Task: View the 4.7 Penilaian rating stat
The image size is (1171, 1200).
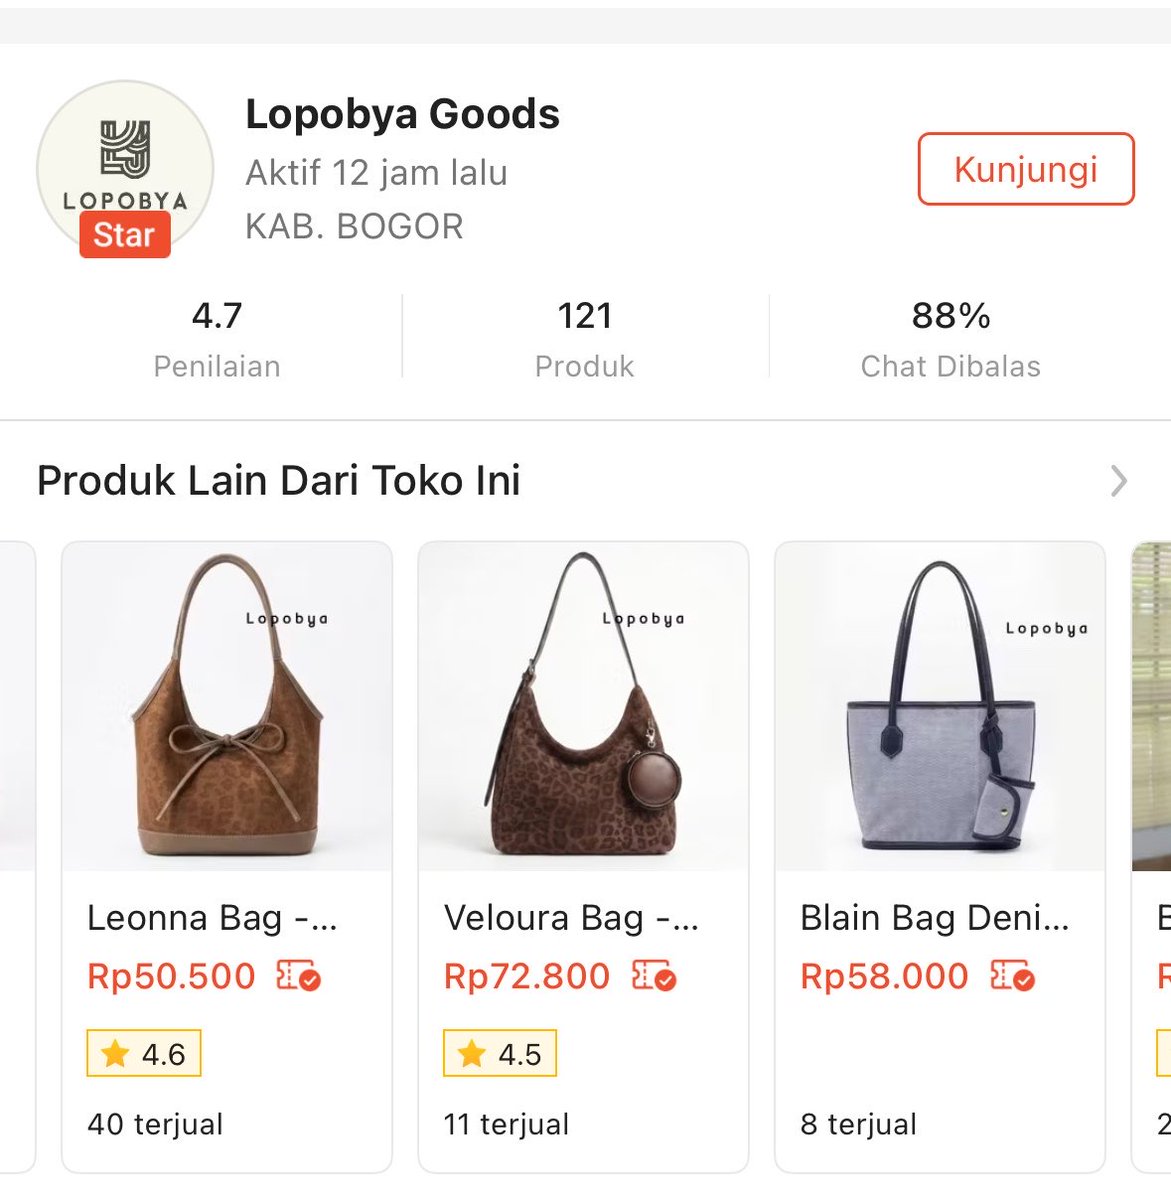Action: [x=217, y=338]
